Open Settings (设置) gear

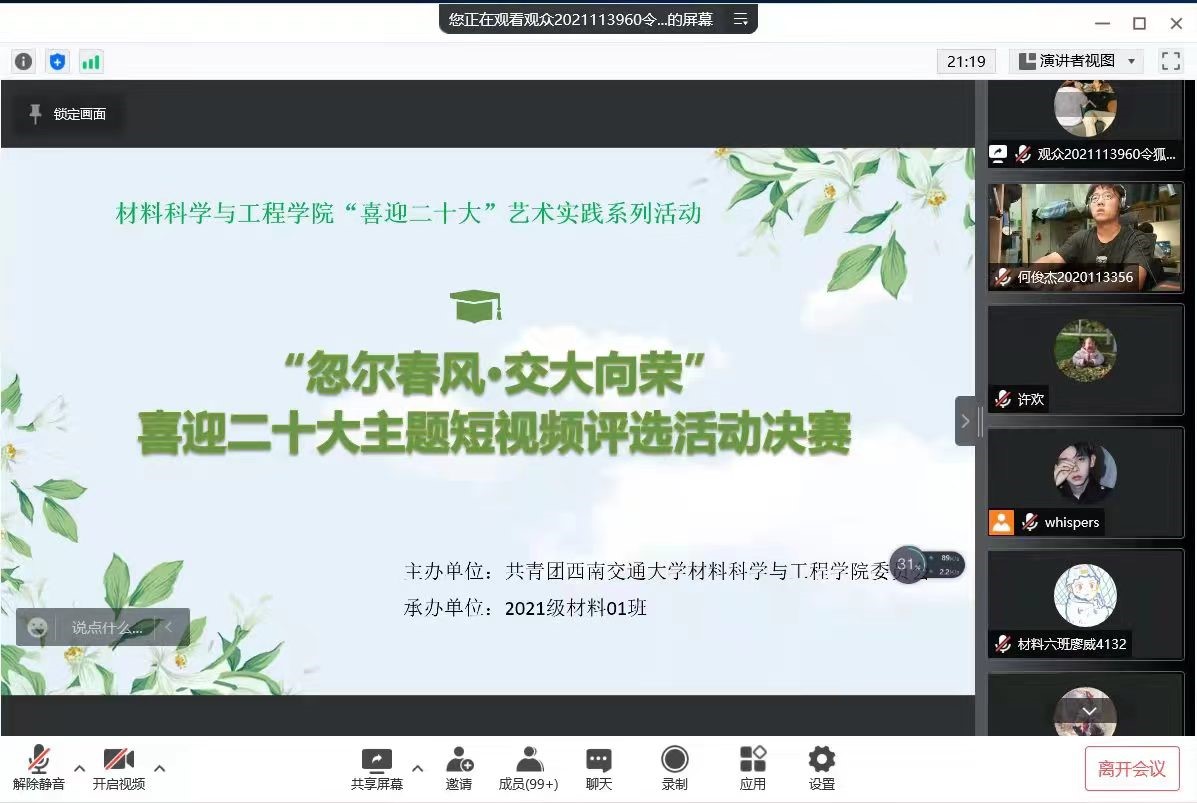(821, 768)
